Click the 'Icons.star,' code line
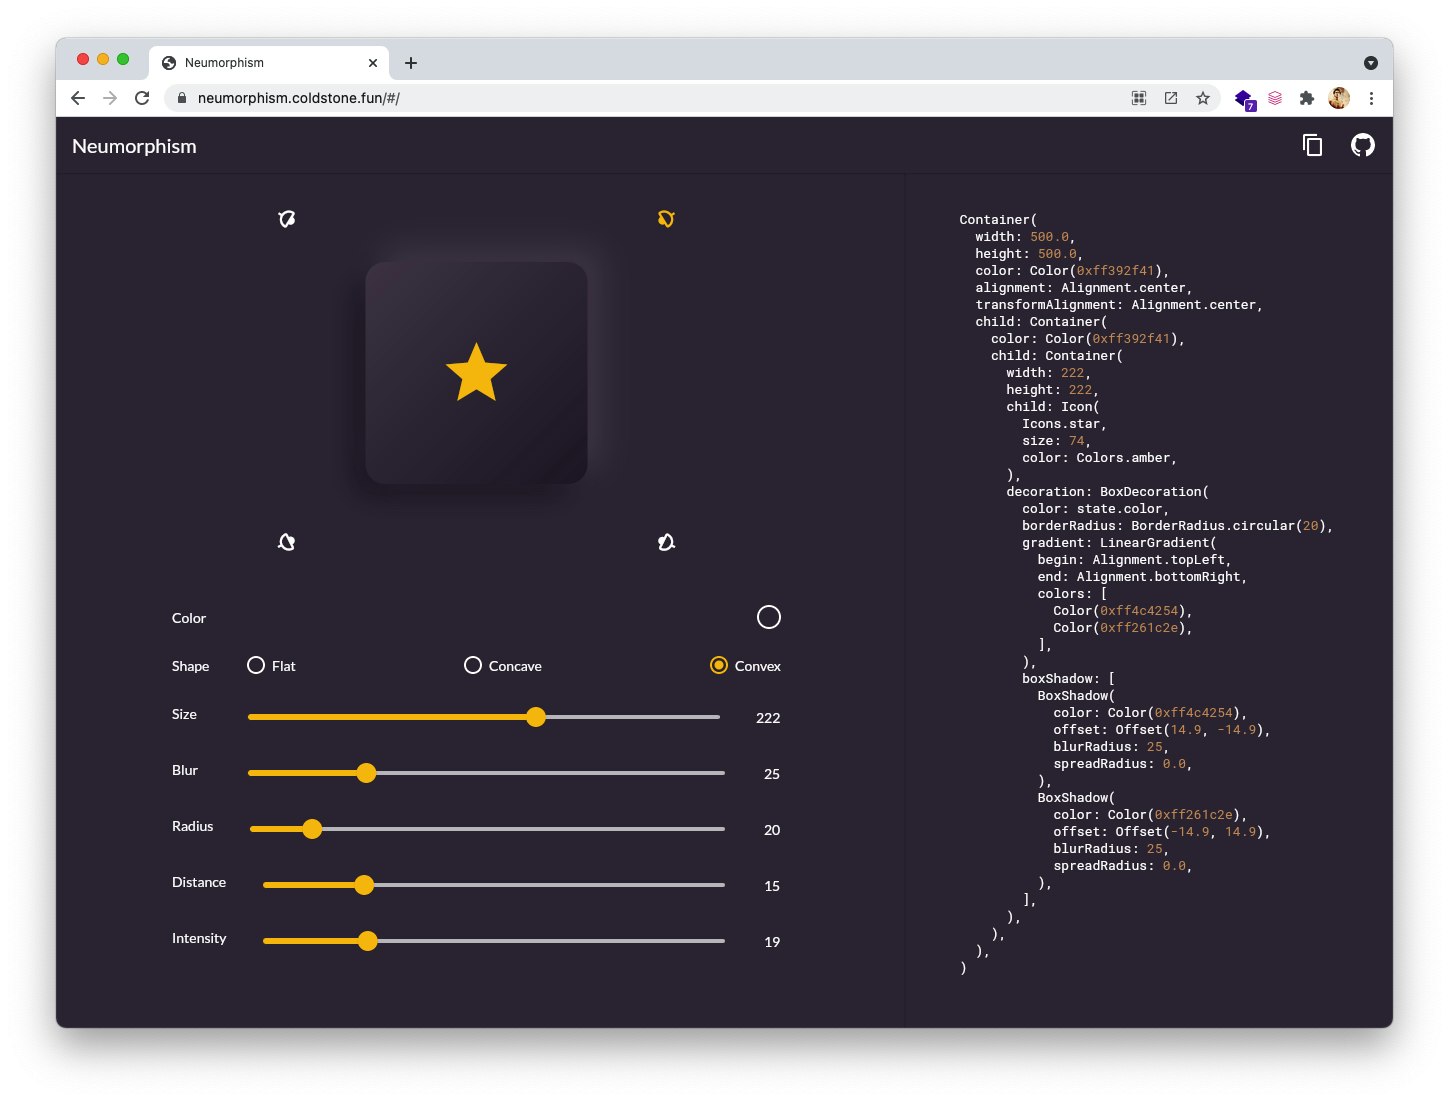 tap(1064, 424)
